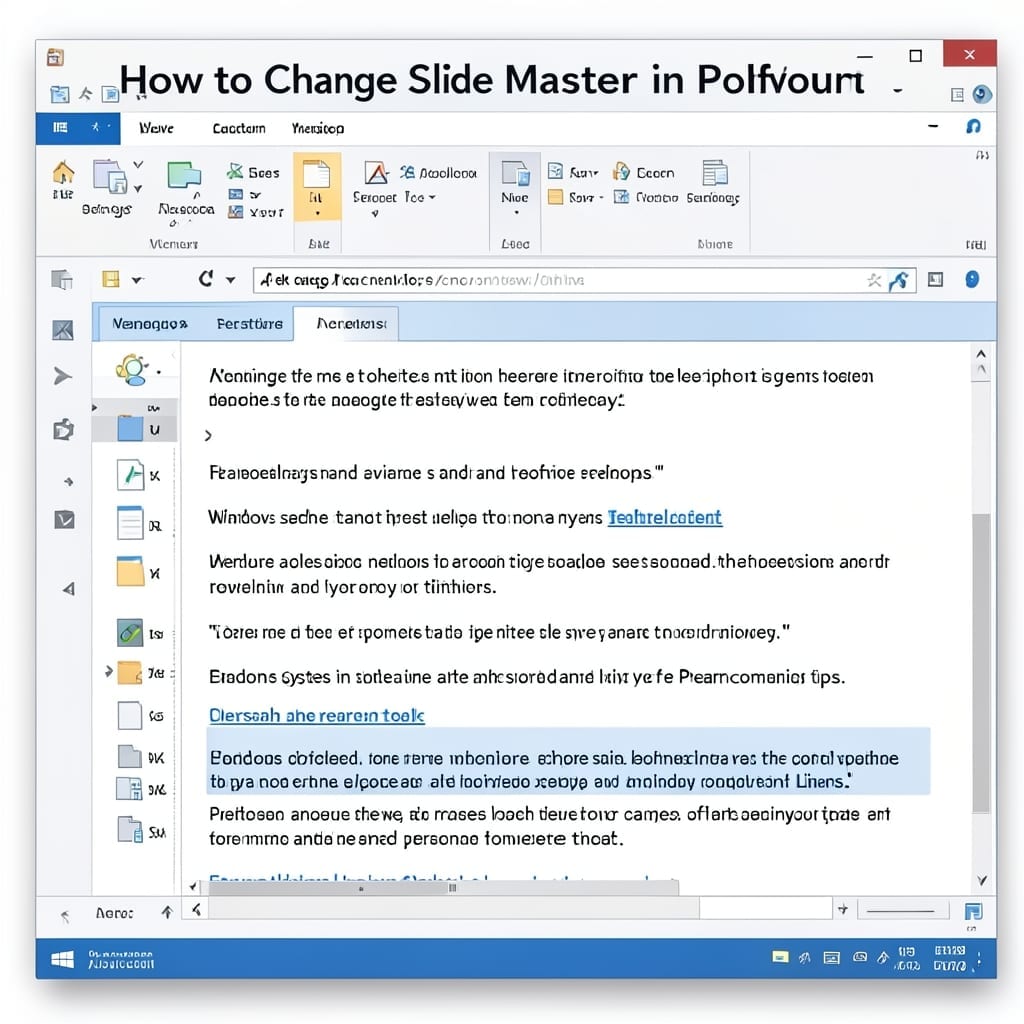This screenshot has width=1024, height=1024.
Task: Click the yellow notification tray icon
Action: (780, 957)
